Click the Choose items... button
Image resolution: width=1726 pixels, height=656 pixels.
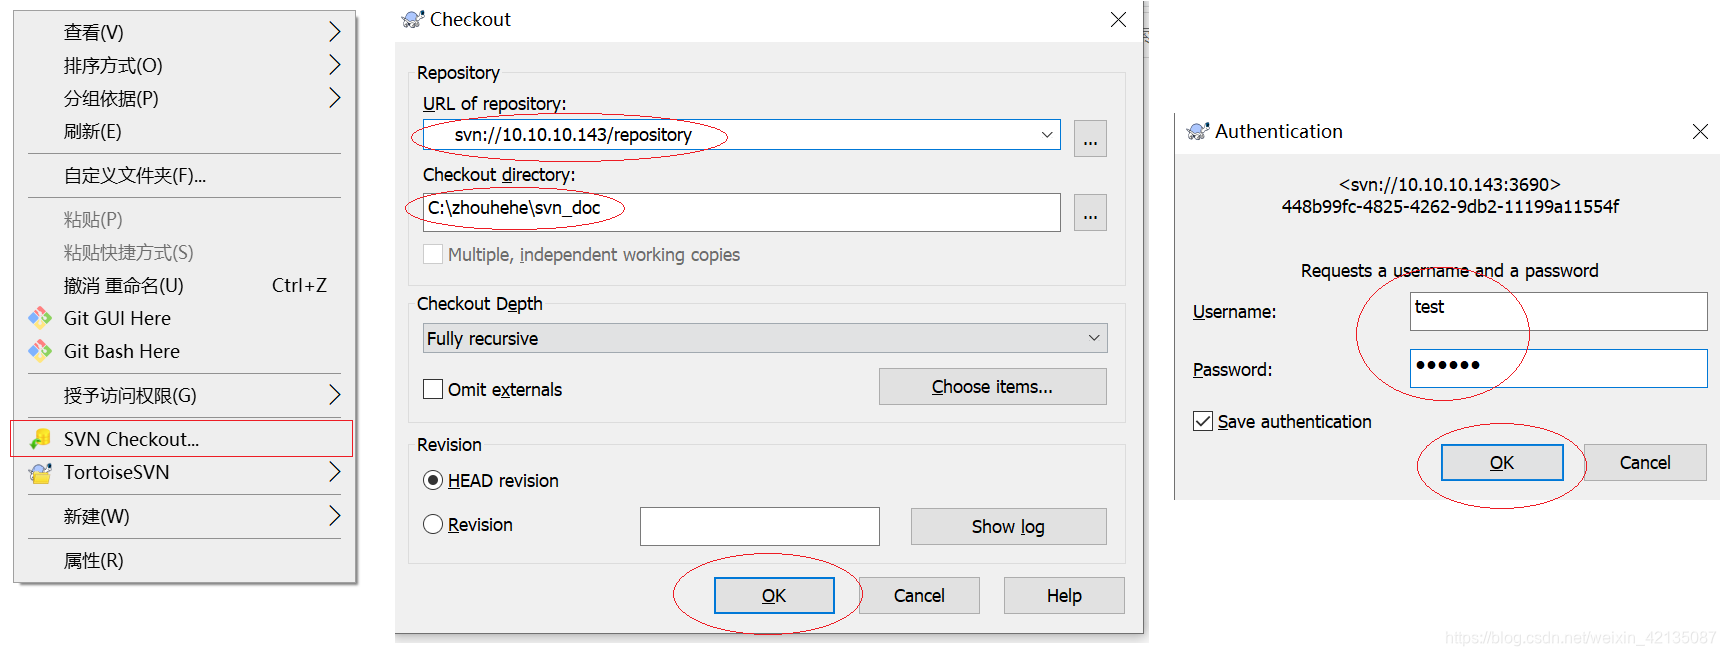(992, 386)
